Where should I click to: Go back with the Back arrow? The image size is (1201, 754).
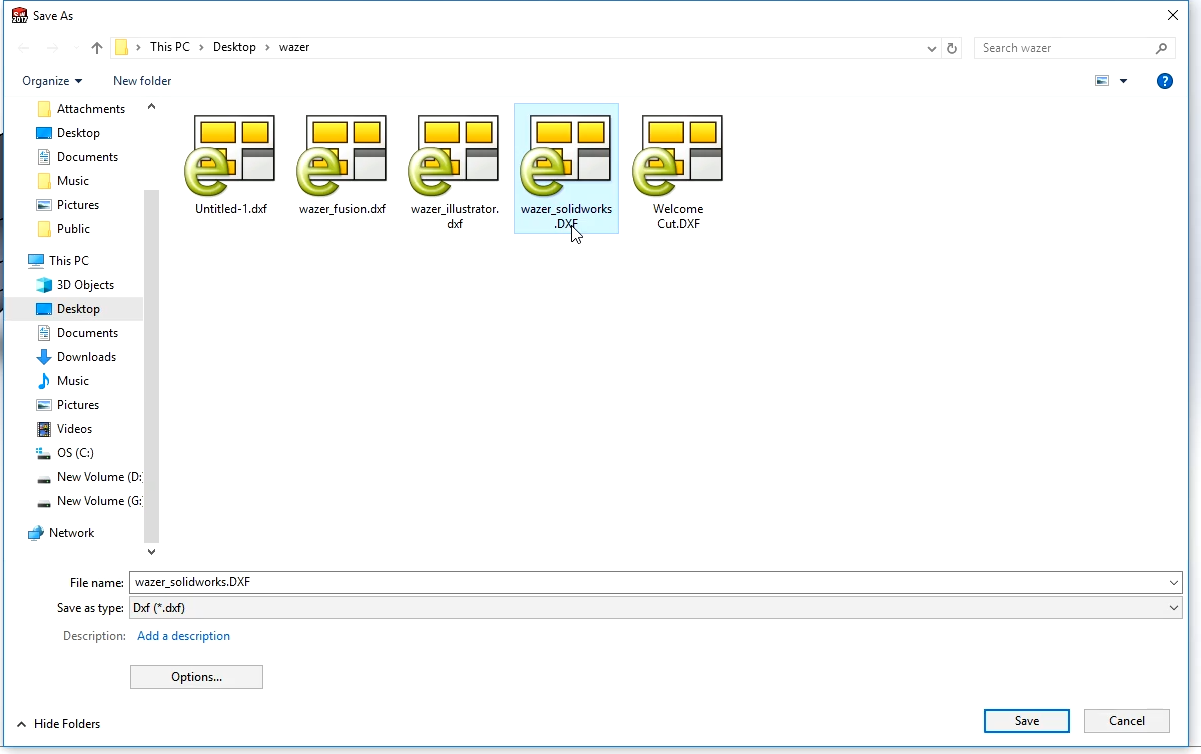click(24, 48)
